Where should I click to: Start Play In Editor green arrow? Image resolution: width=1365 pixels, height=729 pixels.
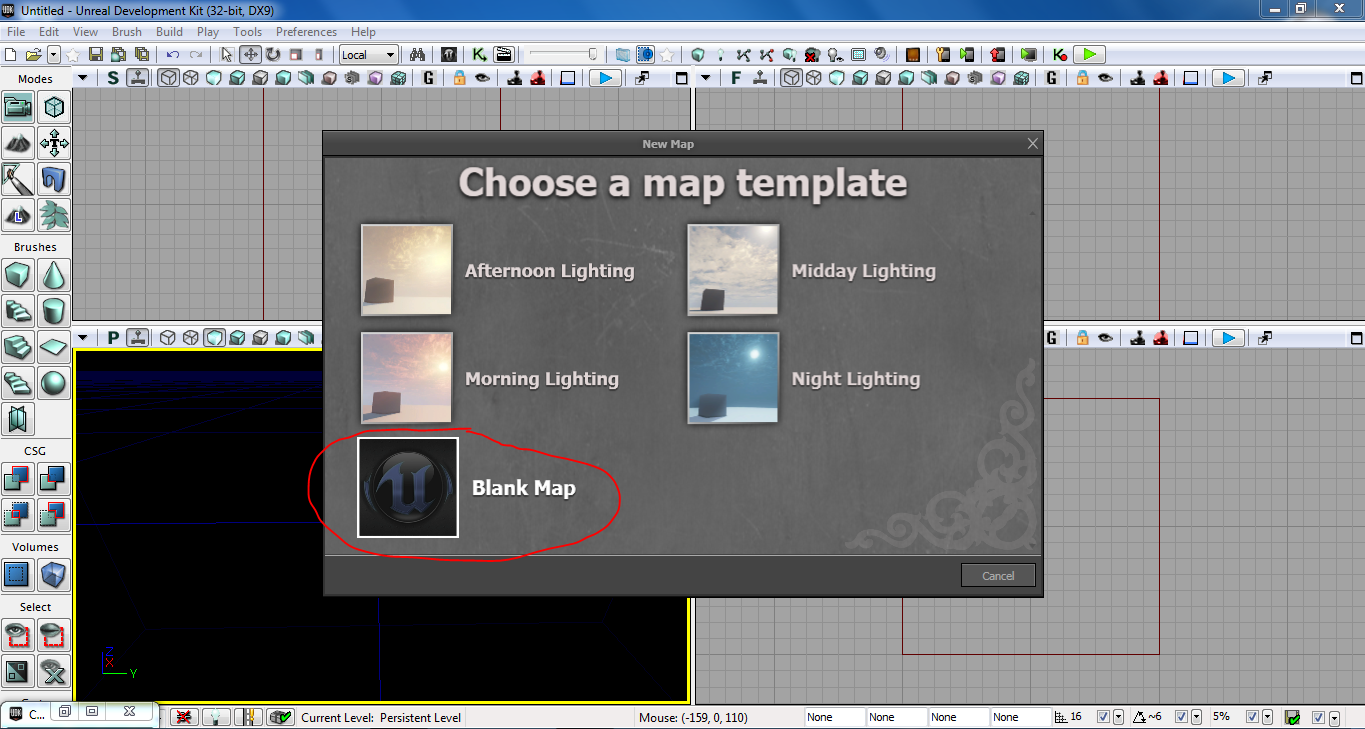tap(1090, 55)
